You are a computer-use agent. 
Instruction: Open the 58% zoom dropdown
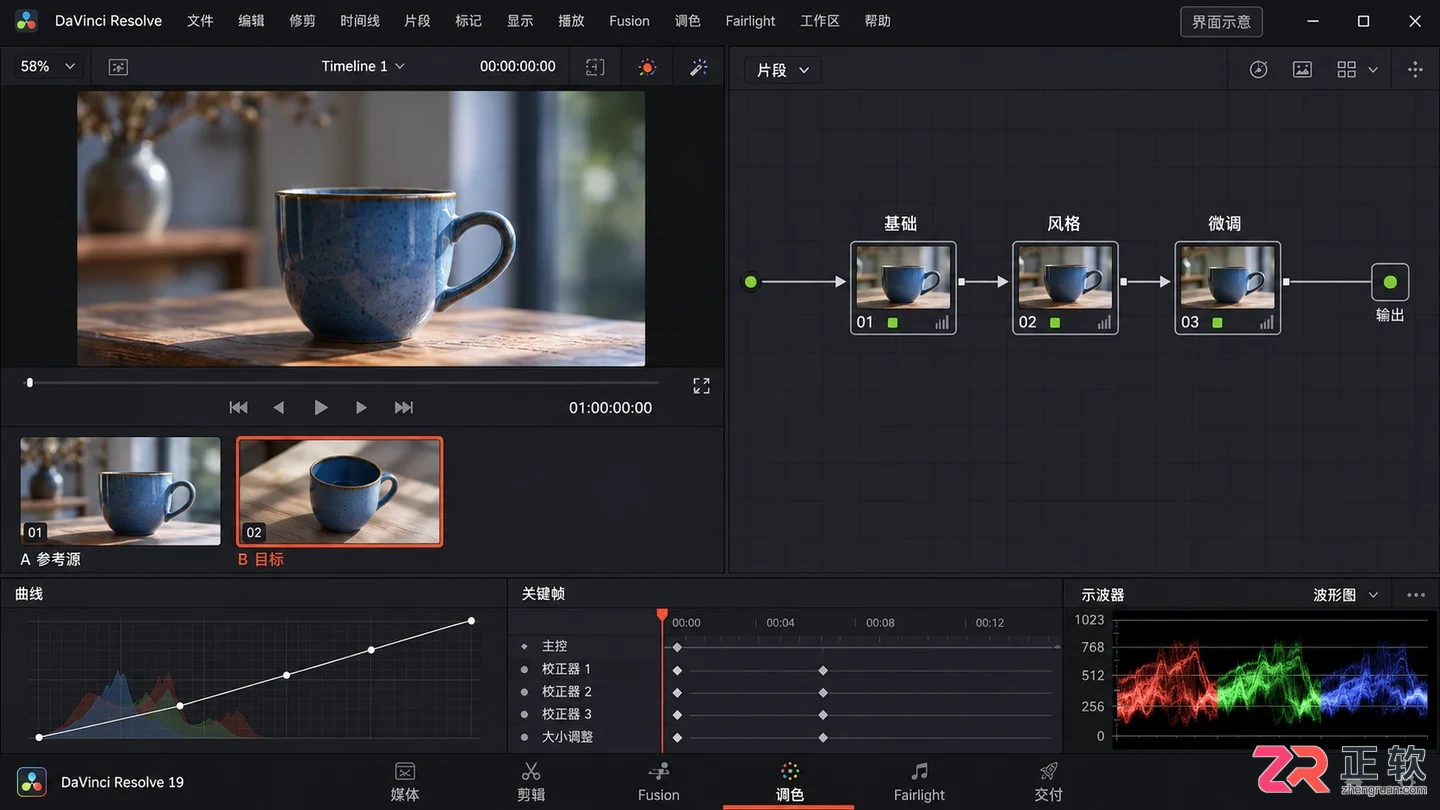48,66
